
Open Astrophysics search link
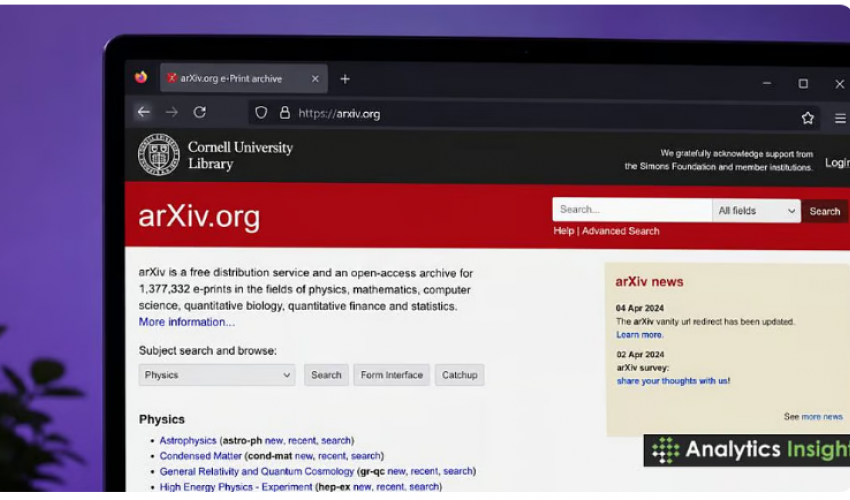click(x=336, y=440)
